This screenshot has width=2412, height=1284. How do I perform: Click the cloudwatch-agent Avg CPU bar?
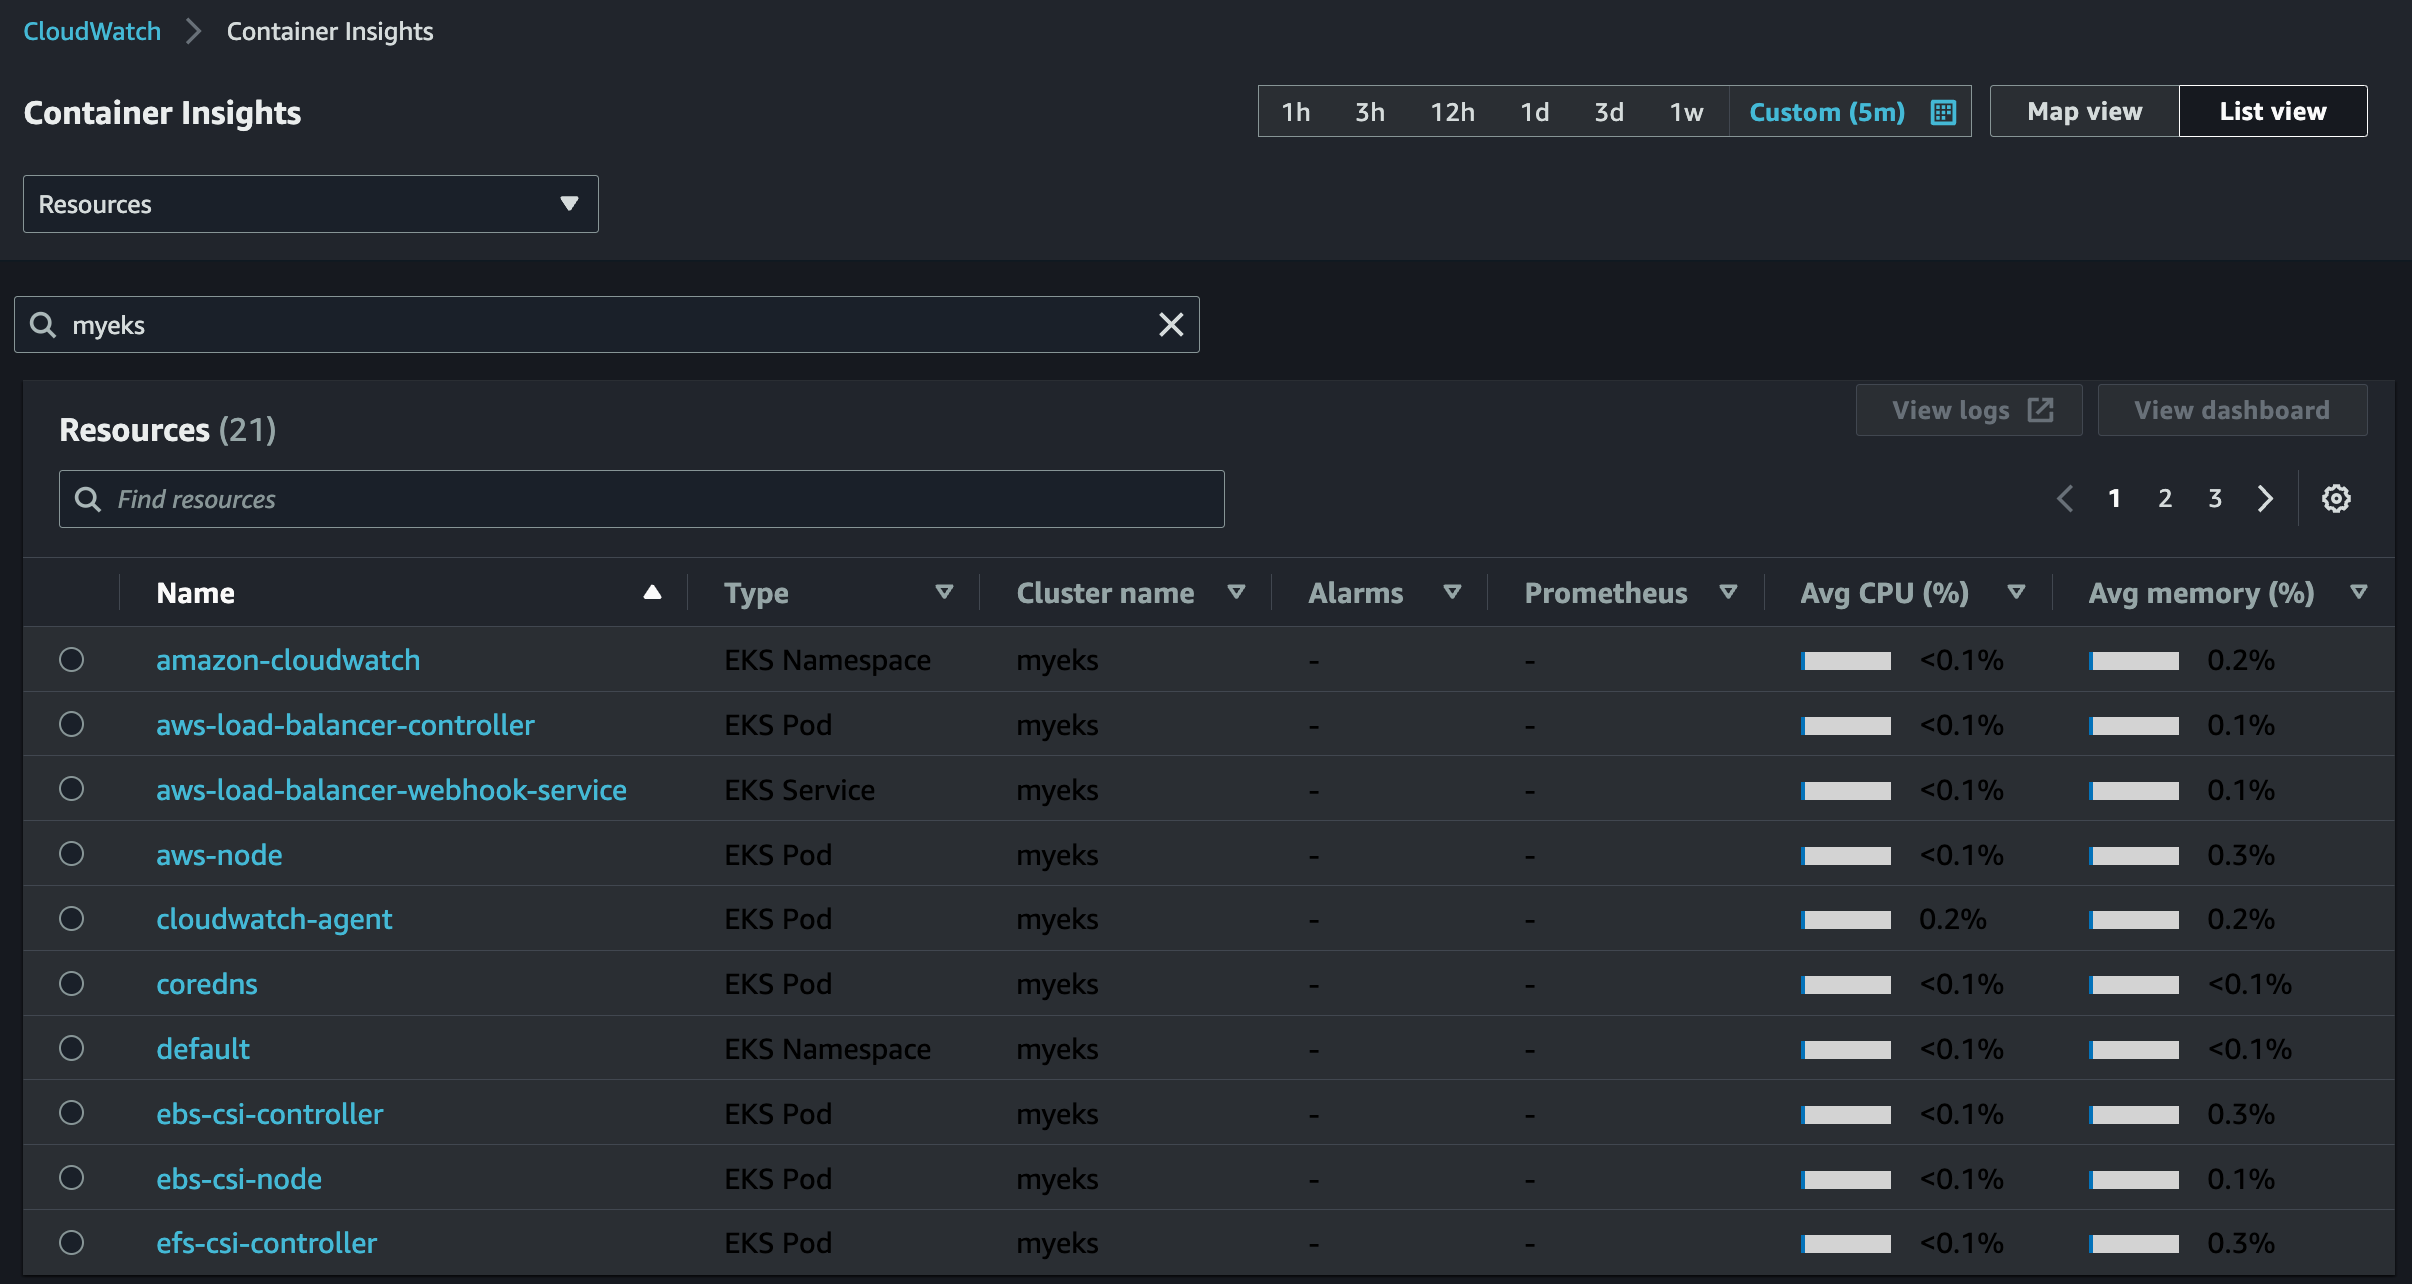[x=1846, y=919]
